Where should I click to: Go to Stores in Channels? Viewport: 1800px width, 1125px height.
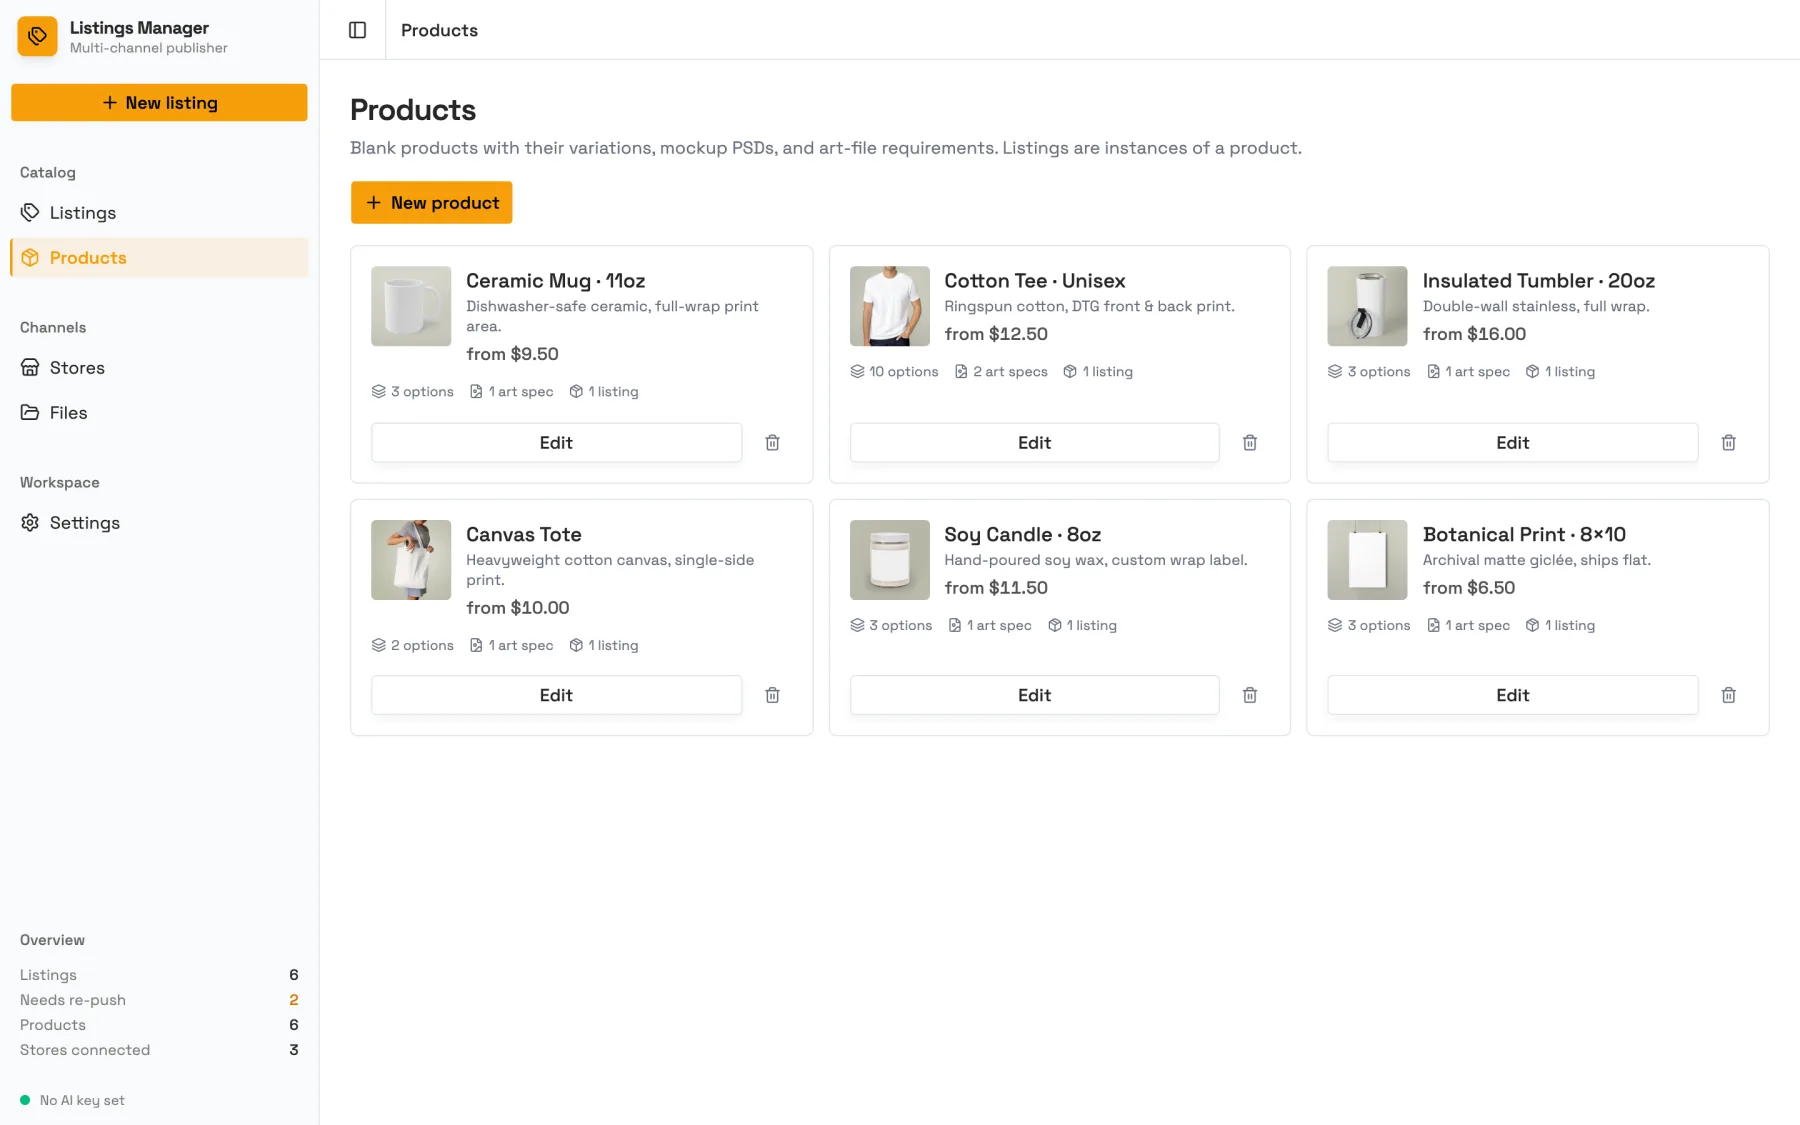(x=159, y=367)
